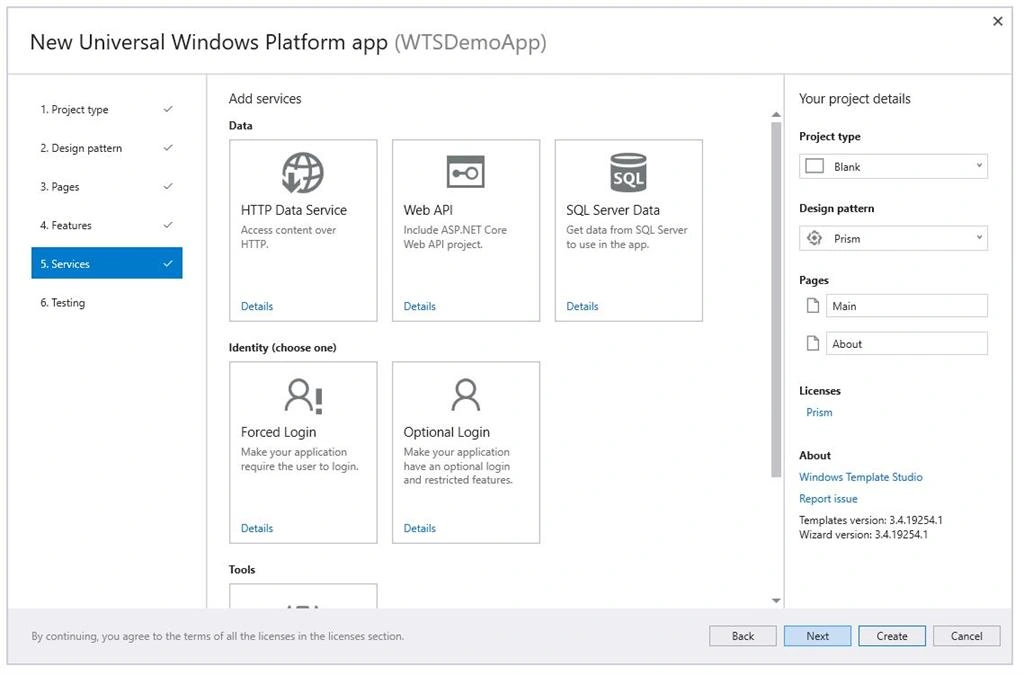Go to step 4. Features
The height and width of the screenshot is (675, 1024).
(x=107, y=225)
